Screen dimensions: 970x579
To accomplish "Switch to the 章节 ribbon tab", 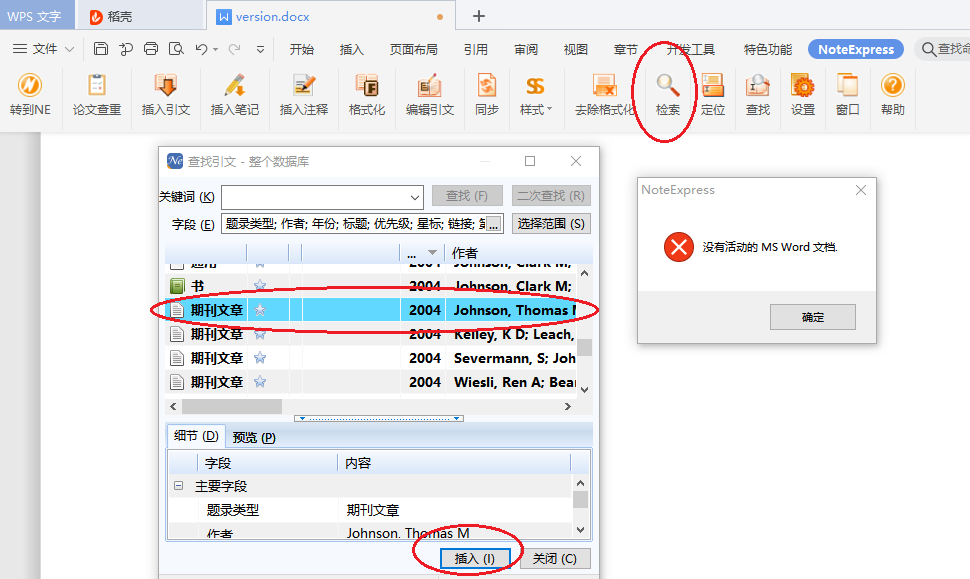I will (x=625, y=49).
